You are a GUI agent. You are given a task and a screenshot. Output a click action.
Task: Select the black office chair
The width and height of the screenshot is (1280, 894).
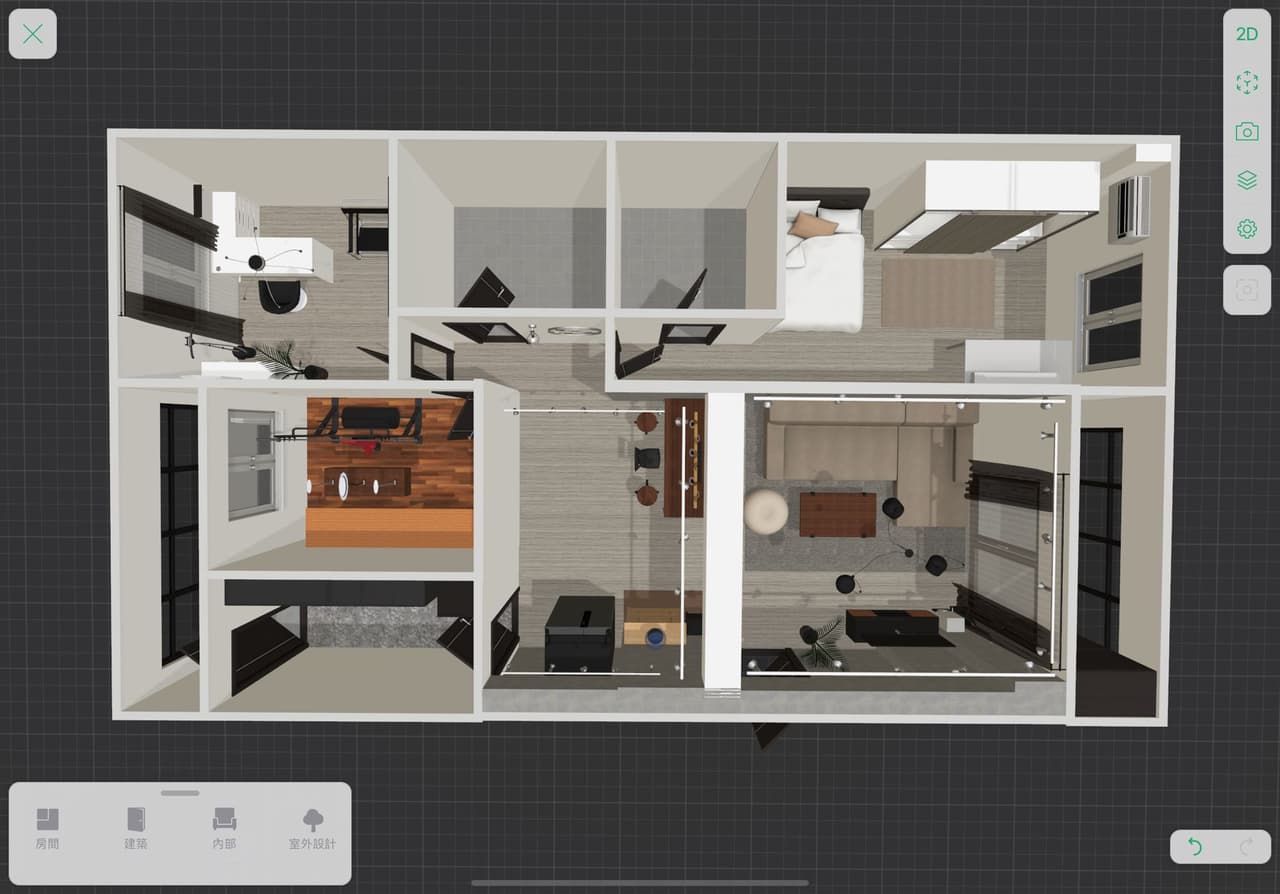281,295
